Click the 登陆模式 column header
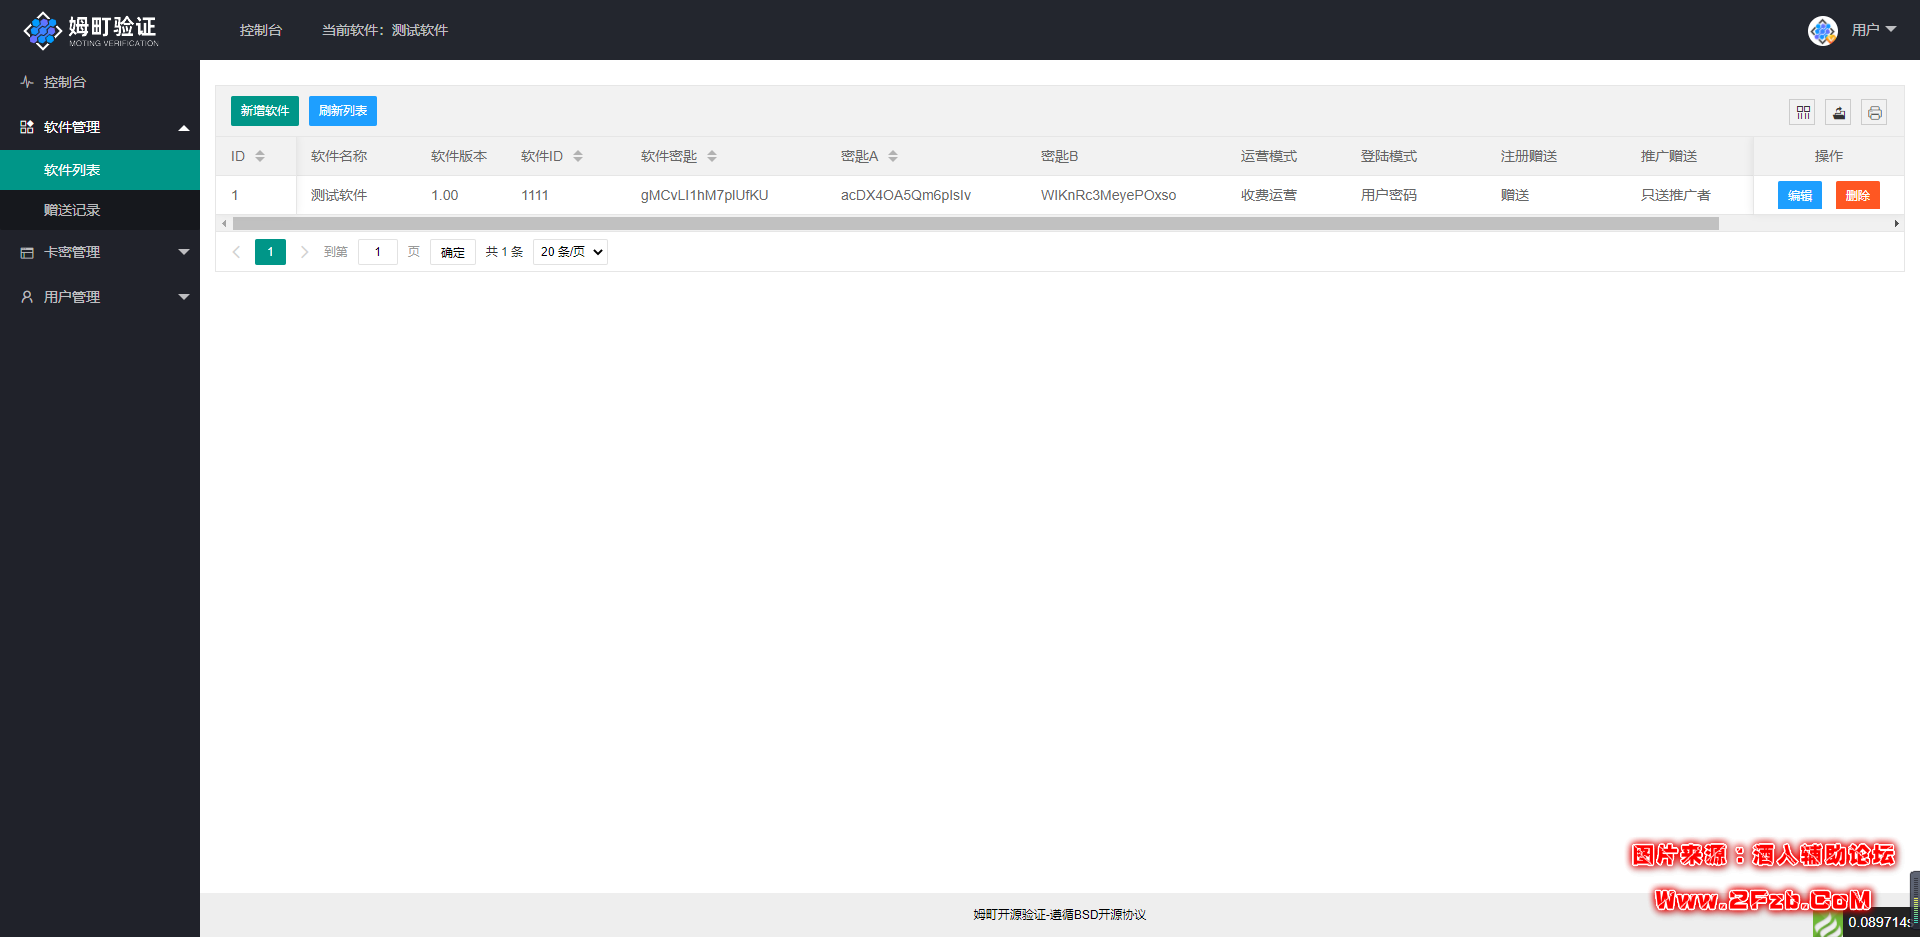 point(1389,156)
